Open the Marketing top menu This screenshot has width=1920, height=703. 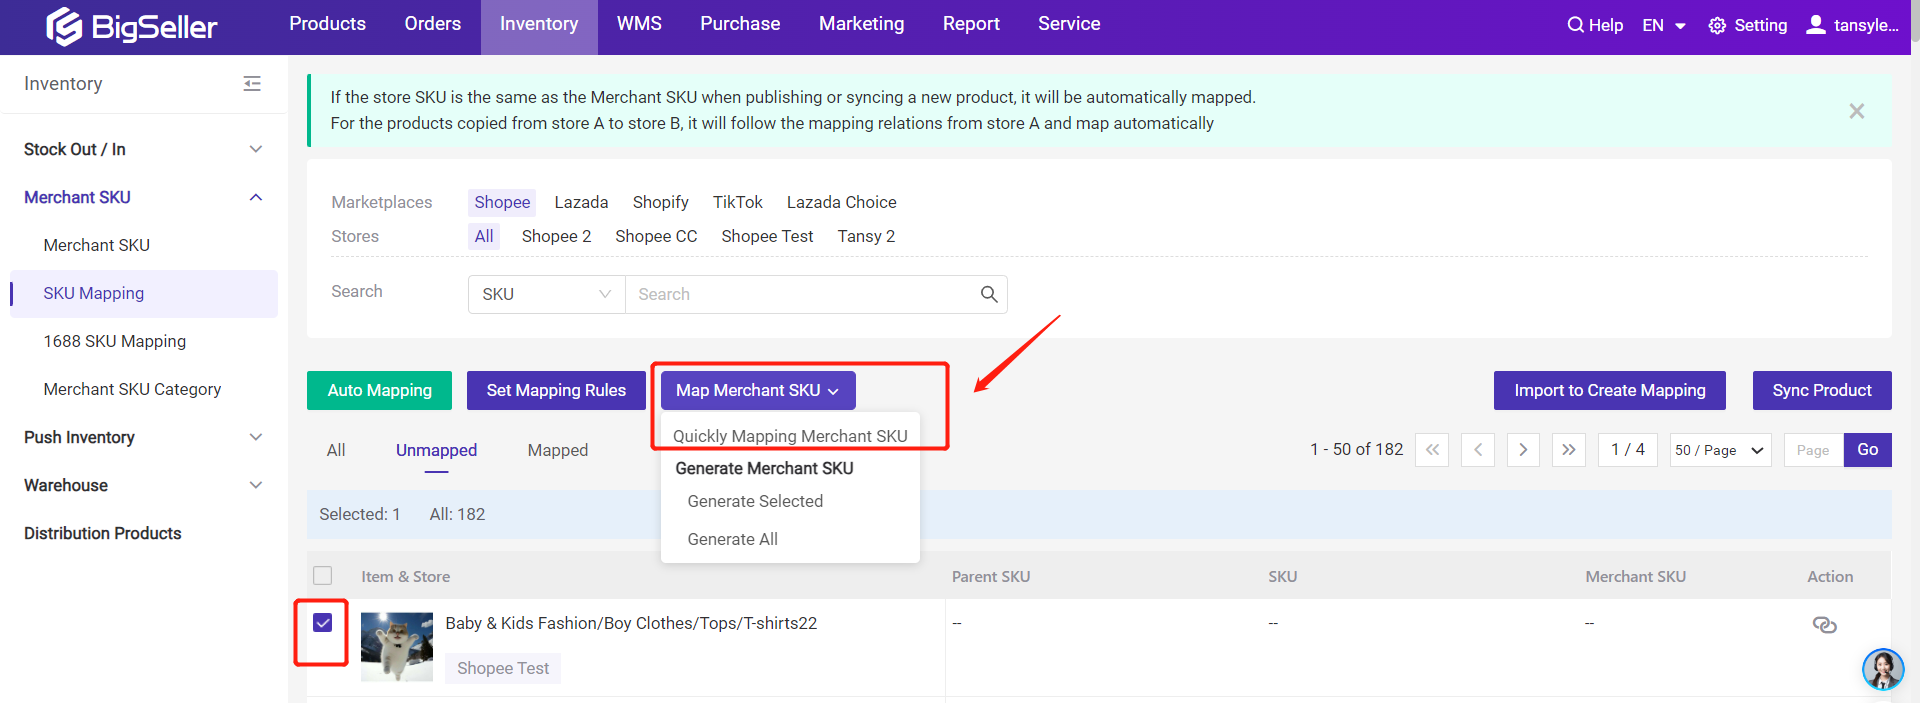point(861,24)
